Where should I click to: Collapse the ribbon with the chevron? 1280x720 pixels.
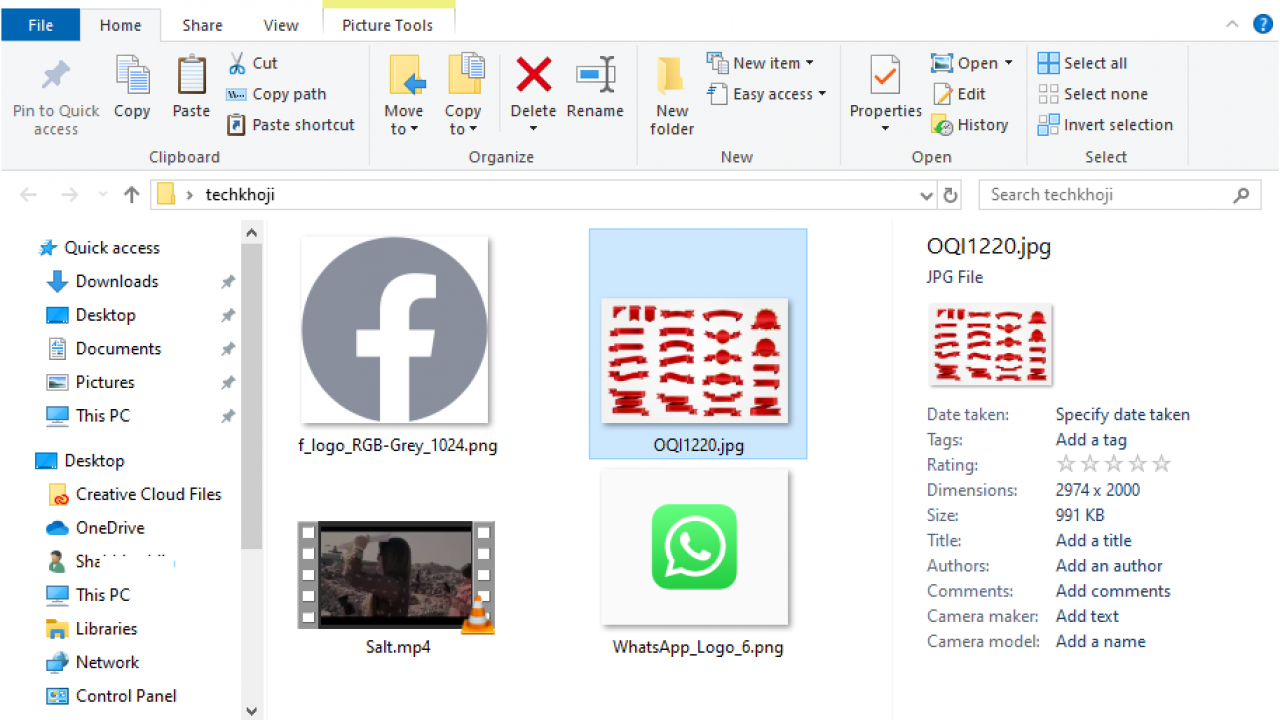pos(1233,24)
